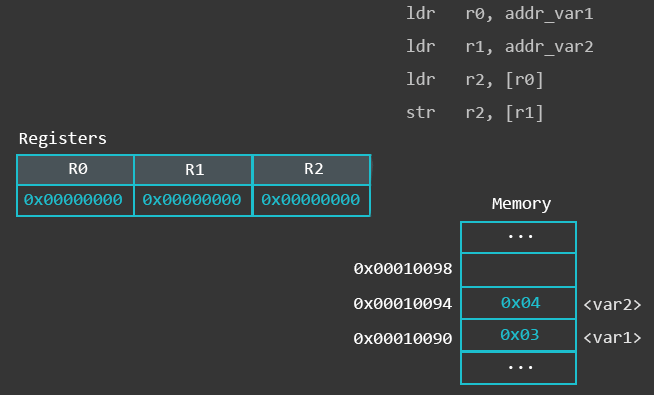Click the address label 0x00010098
Viewport: 654px width, 395px height.
pos(403,269)
